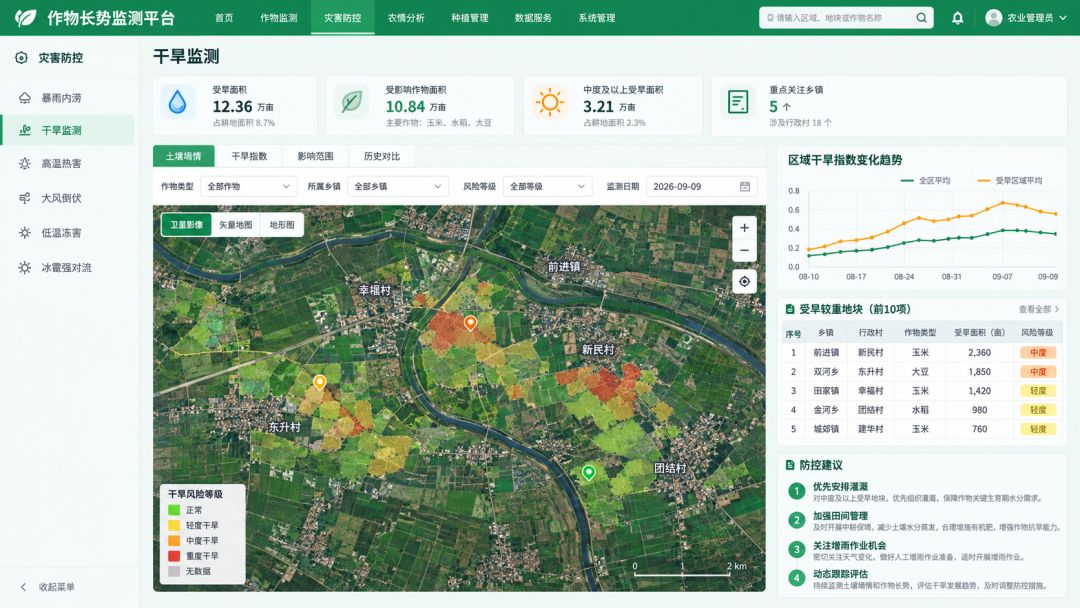Screen dimensions: 1080x608
Task: Open the calendar icon in 监测日期 field
Action: (745, 187)
